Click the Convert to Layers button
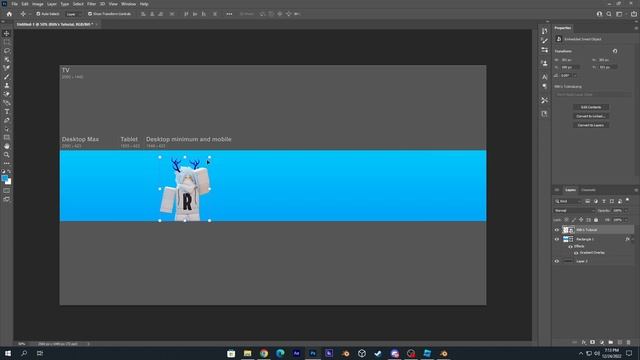The height and width of the screenshot is (360, 640). coord(591,125)
